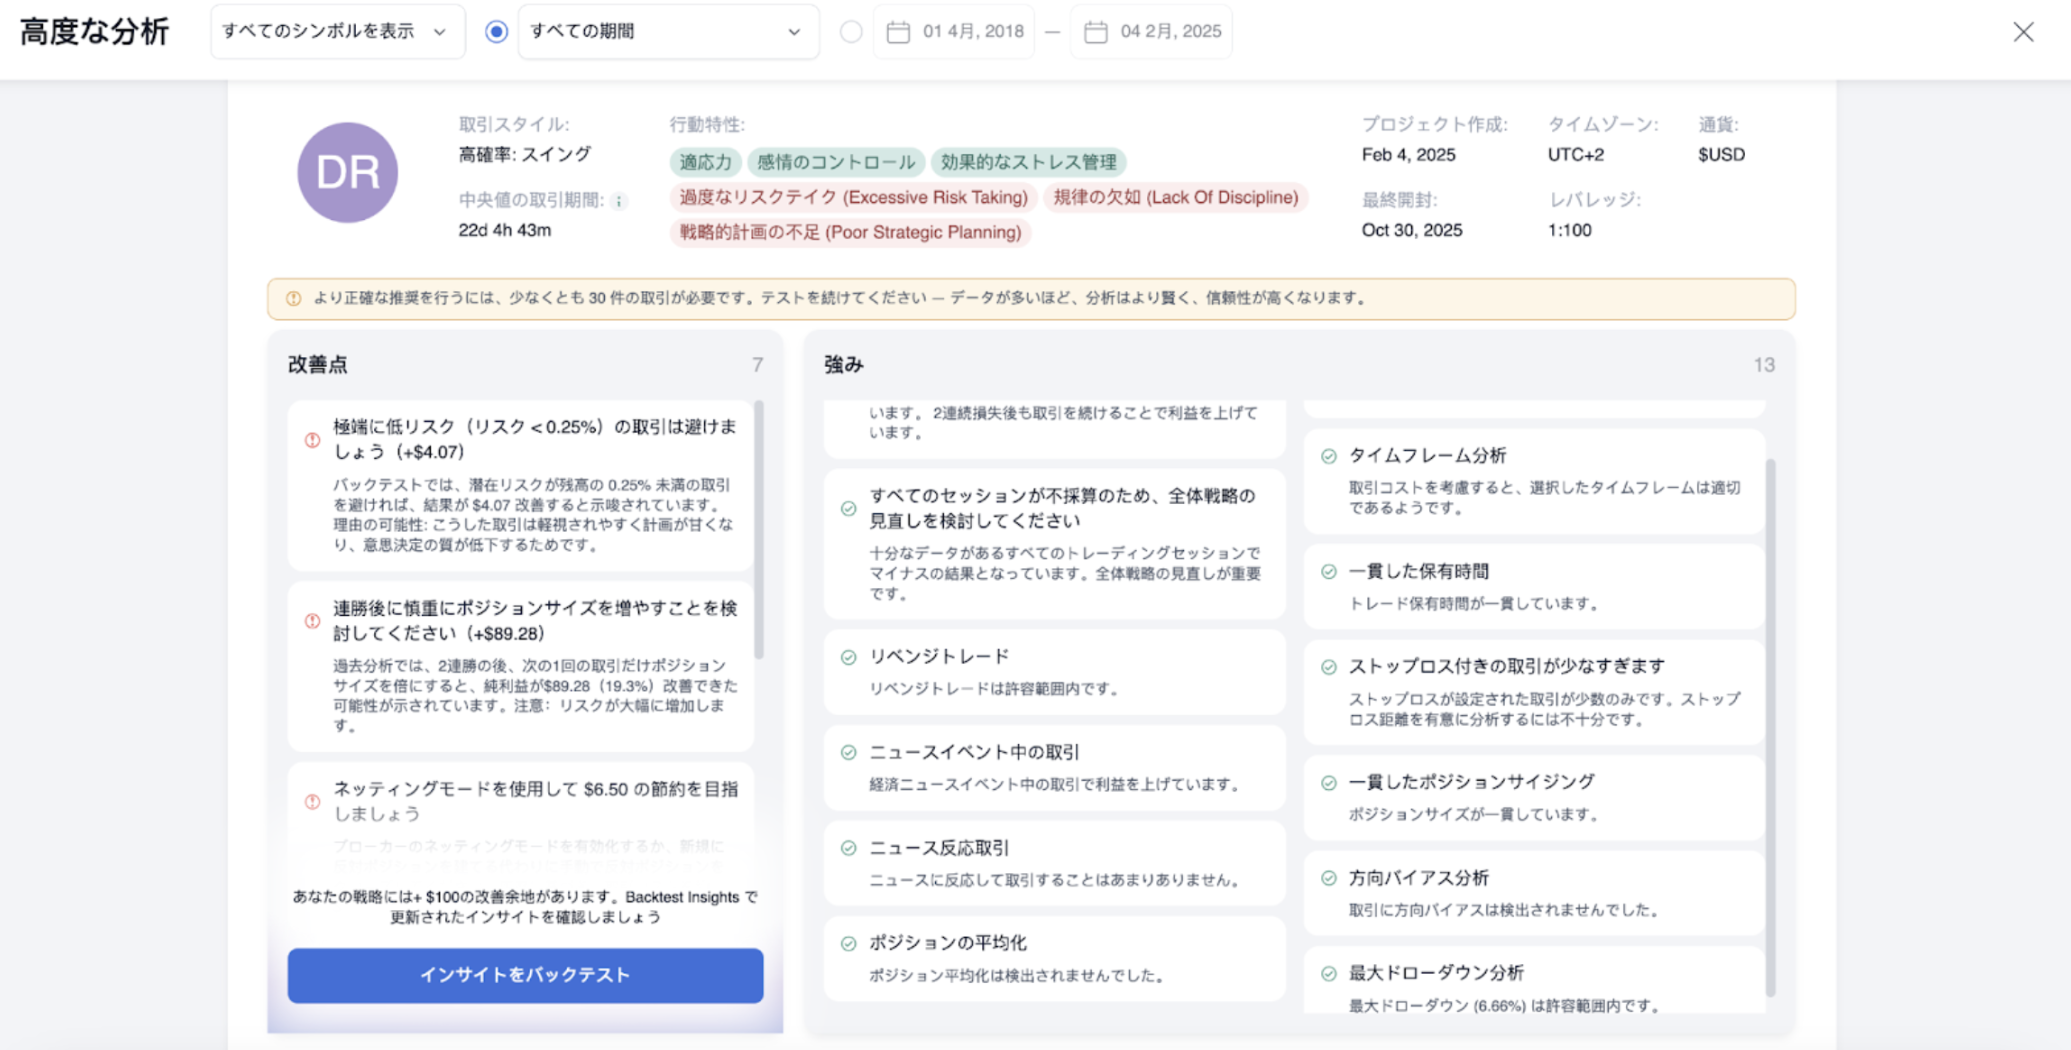Click check icon beside ポジションの平均化
The width and height of the screenshot is (2071, 1050).
click(848, 943)
